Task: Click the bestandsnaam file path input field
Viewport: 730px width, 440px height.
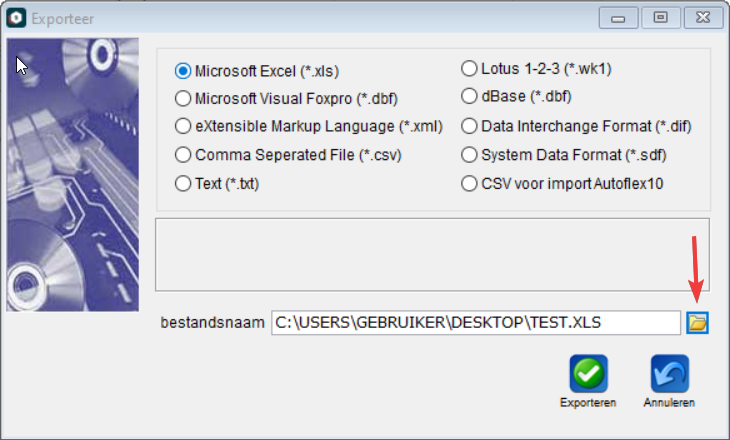Action: pyautogui.click(x=476, y=323)
